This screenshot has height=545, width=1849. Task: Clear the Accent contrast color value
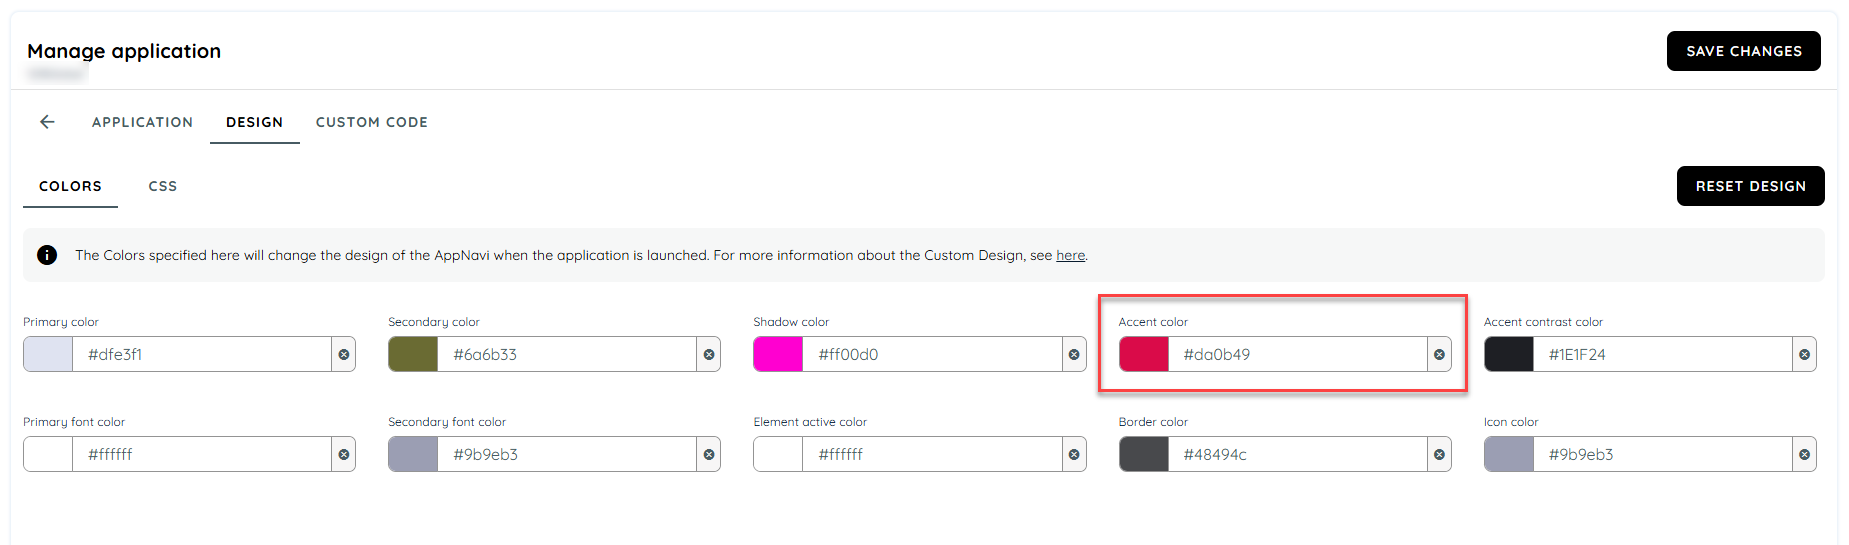click(x=1804, y=354)
